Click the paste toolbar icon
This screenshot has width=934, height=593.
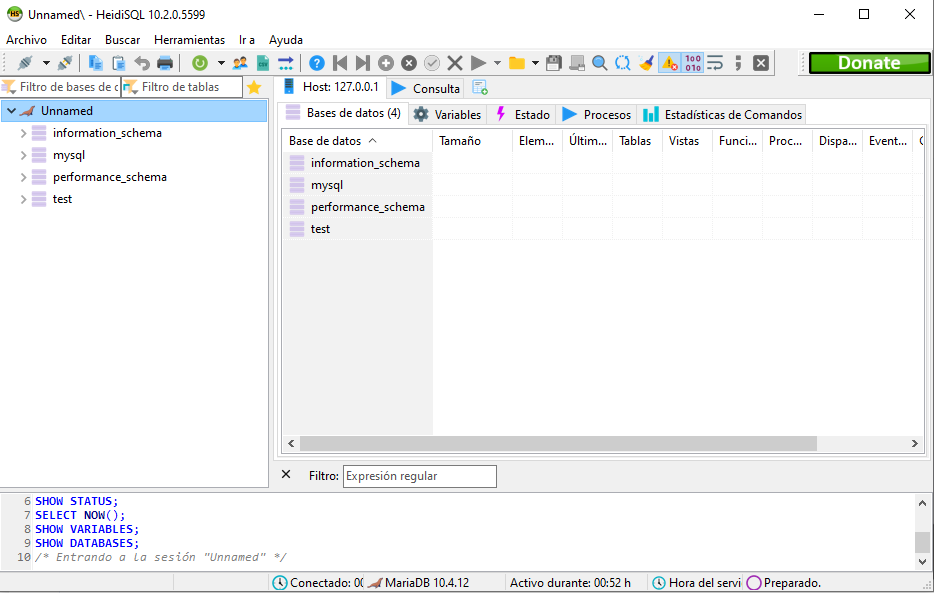coord(118,63)
